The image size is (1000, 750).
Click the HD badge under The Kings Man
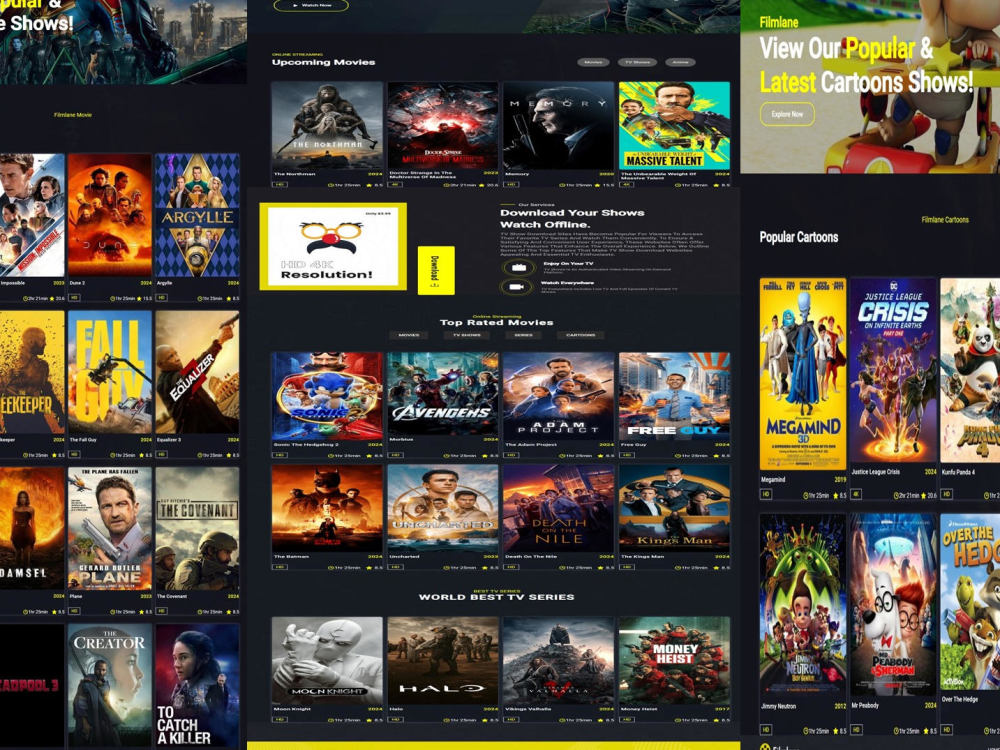click(627, 566)
